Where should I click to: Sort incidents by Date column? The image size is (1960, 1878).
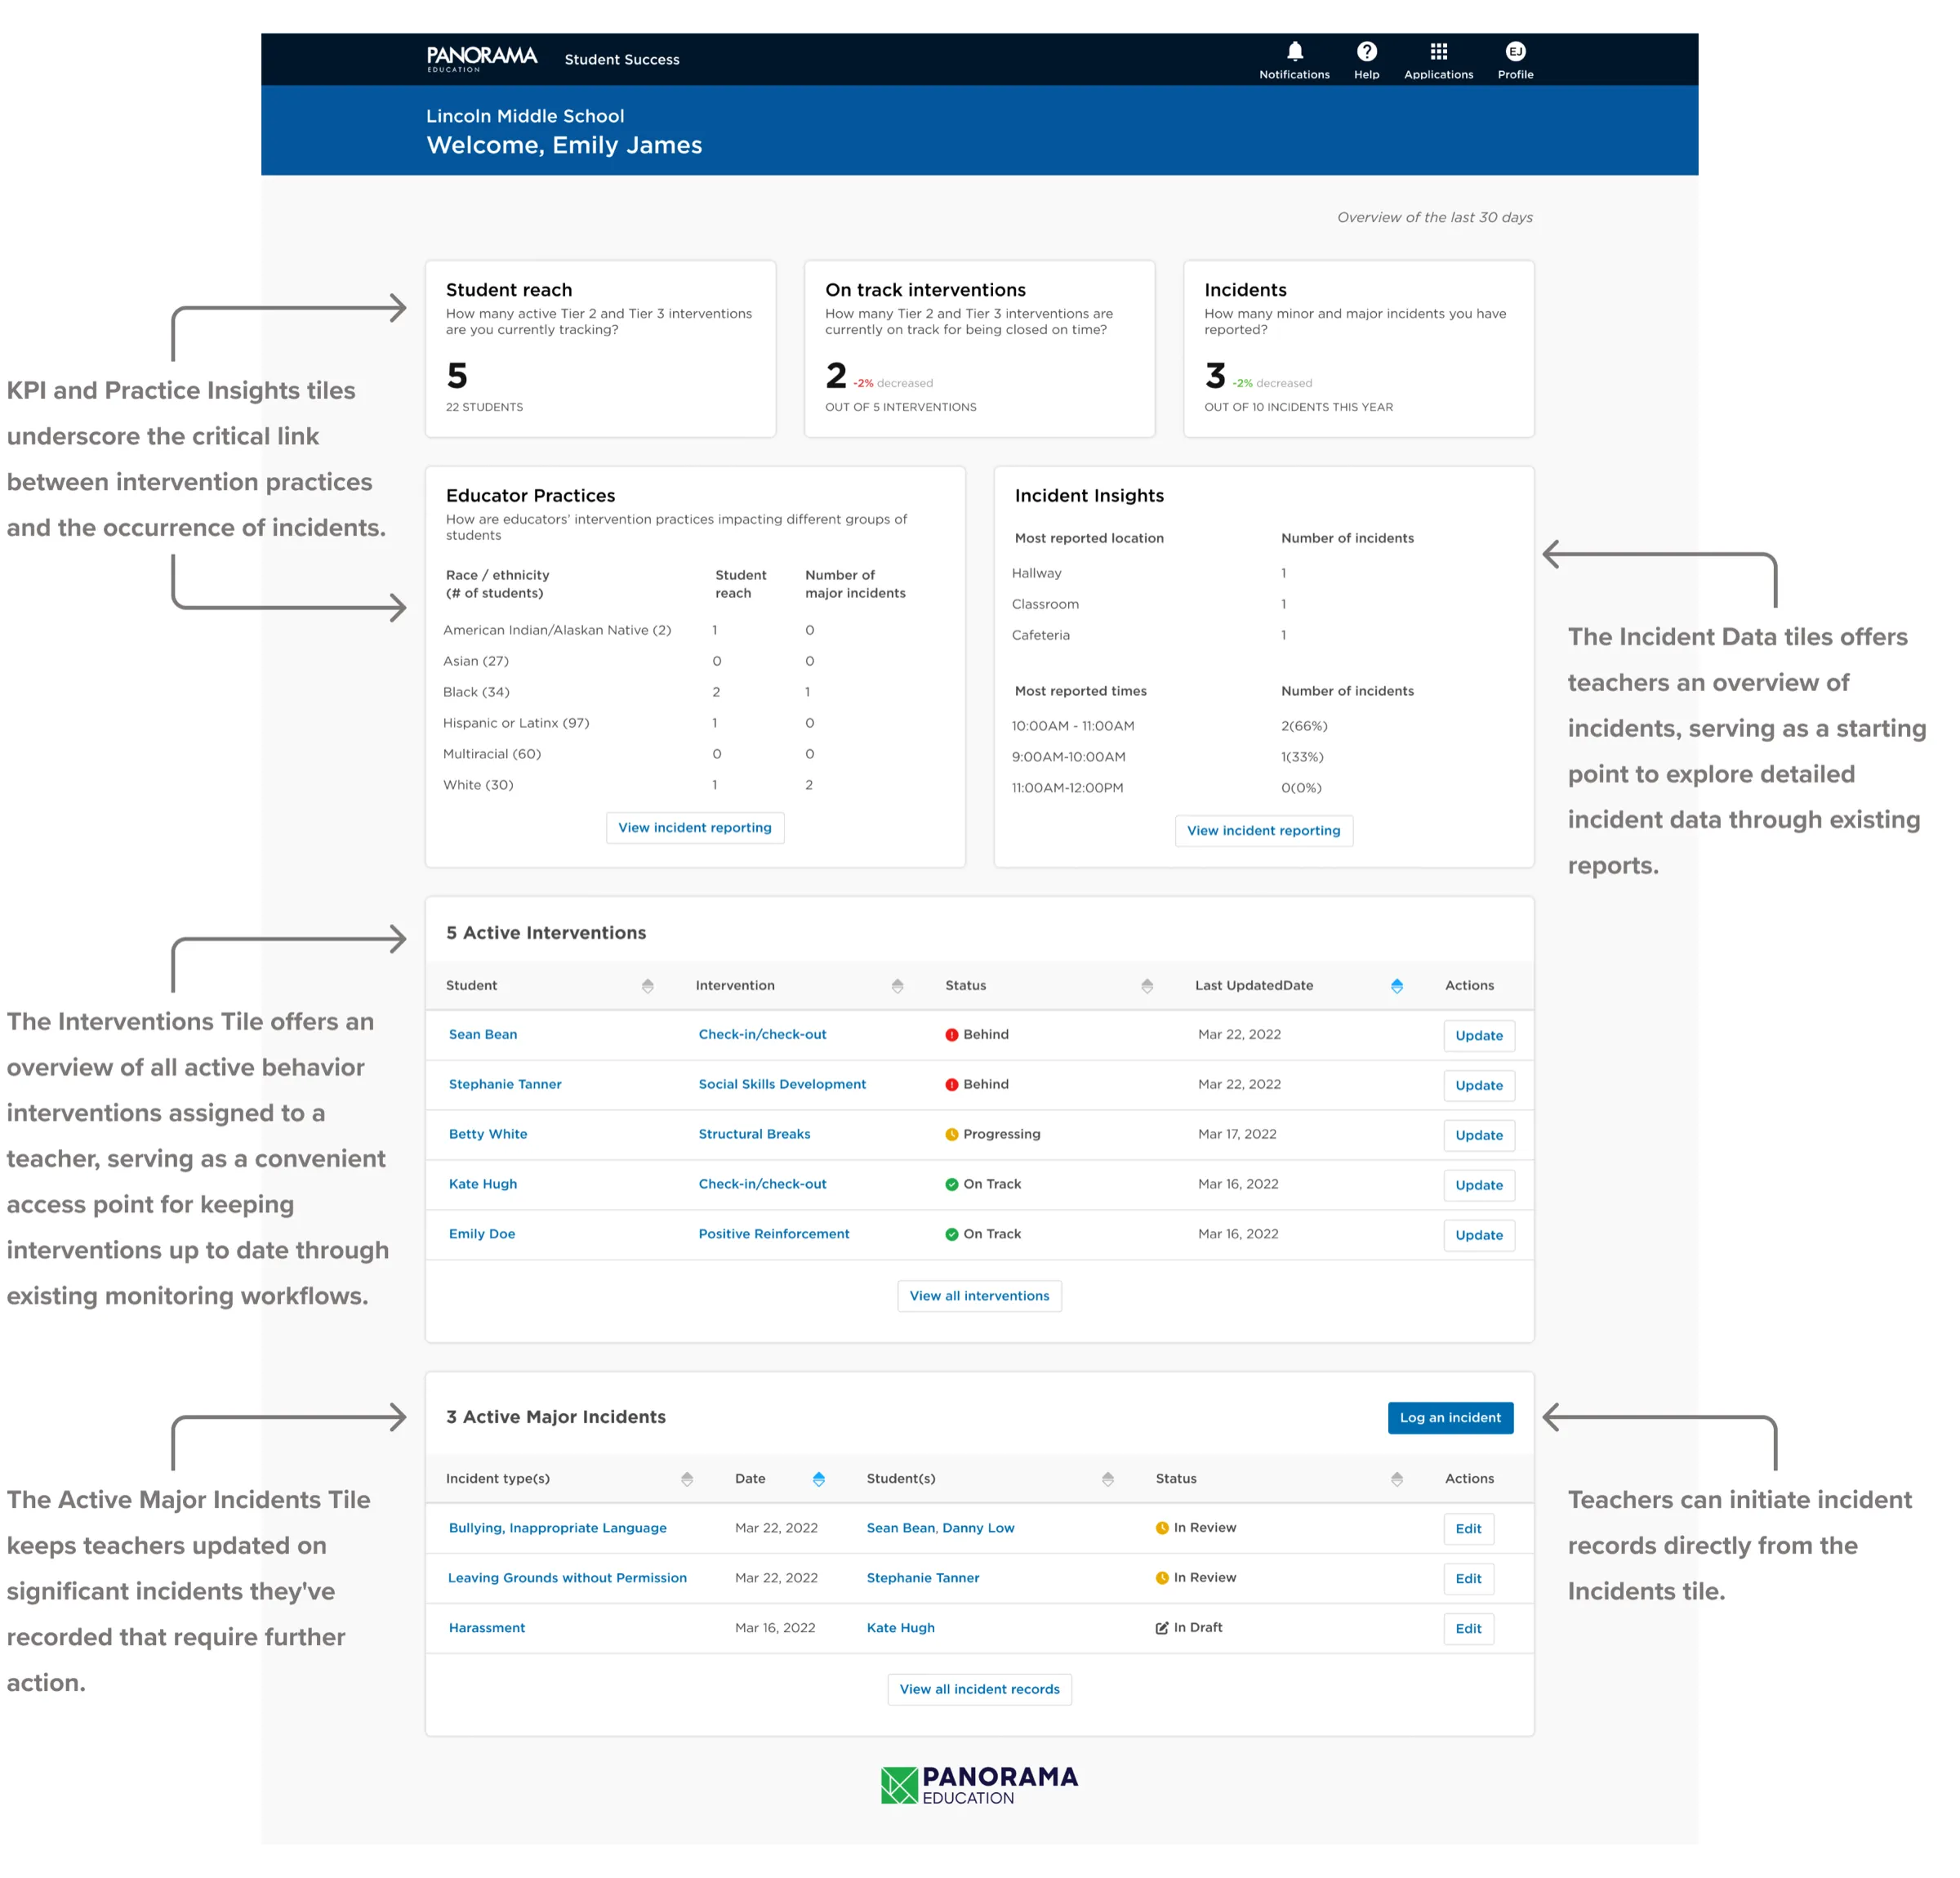818,1479
